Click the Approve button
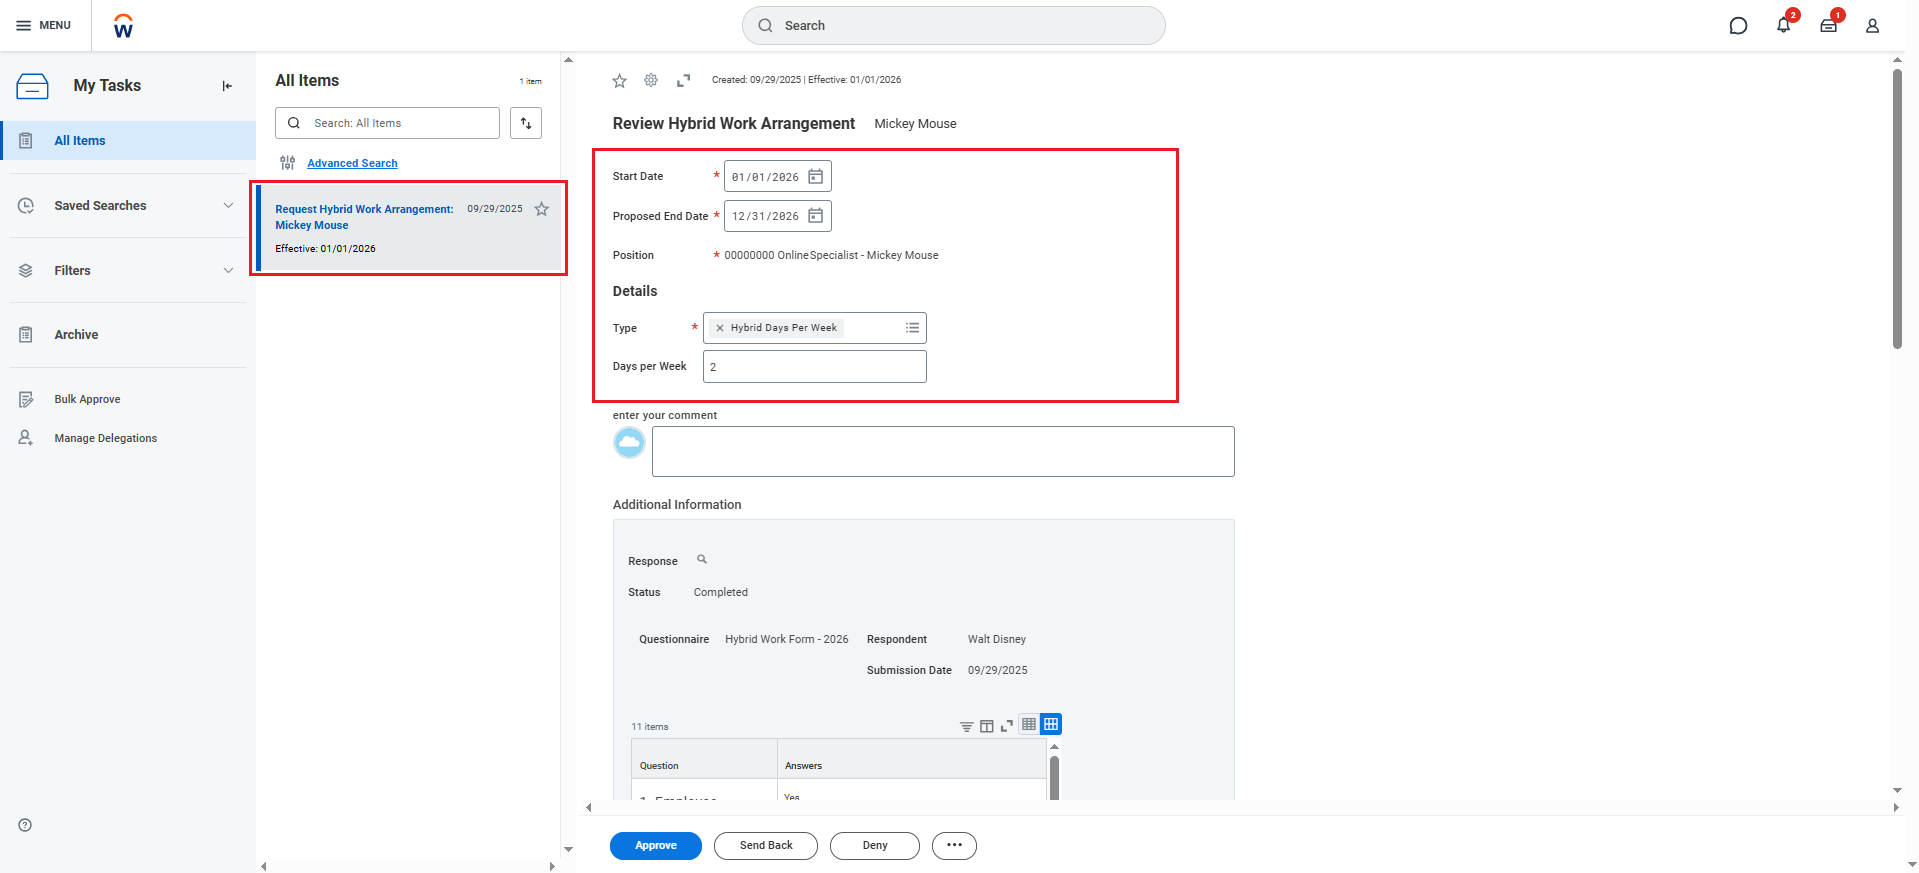 656,846
